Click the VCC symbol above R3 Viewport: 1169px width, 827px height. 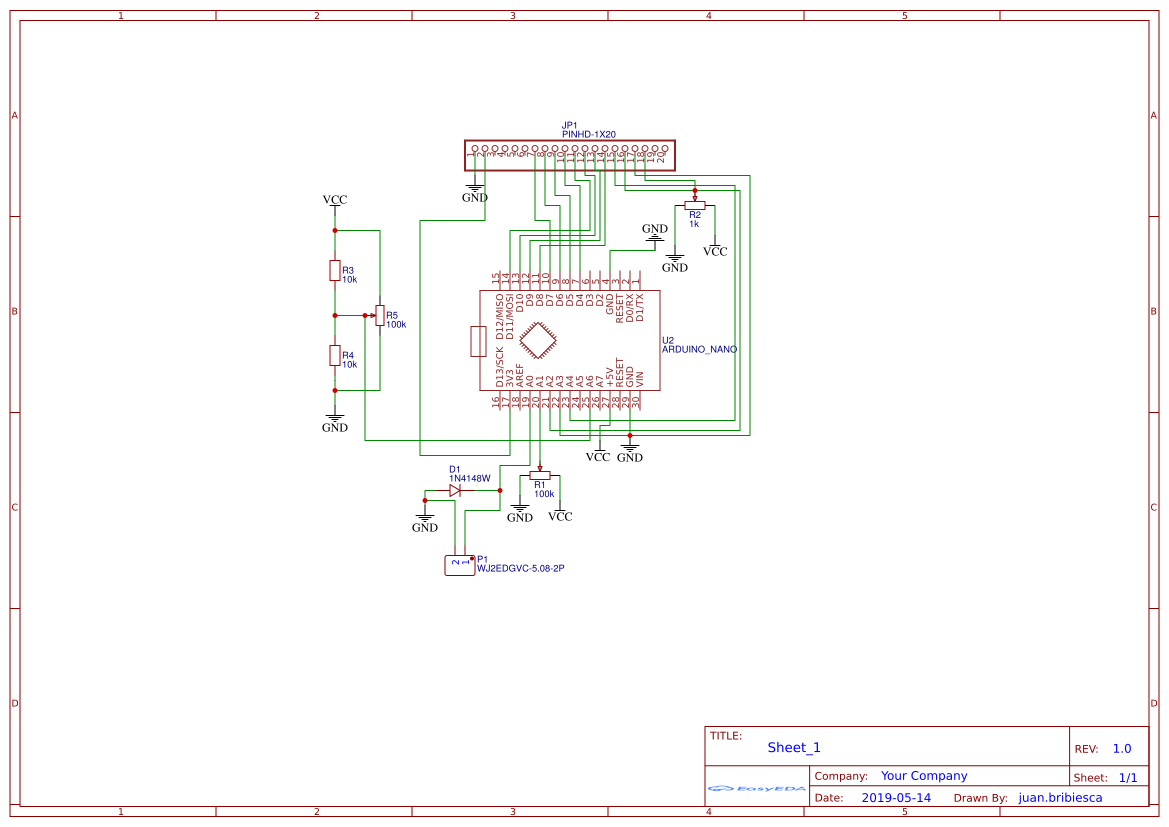[333, 201]
